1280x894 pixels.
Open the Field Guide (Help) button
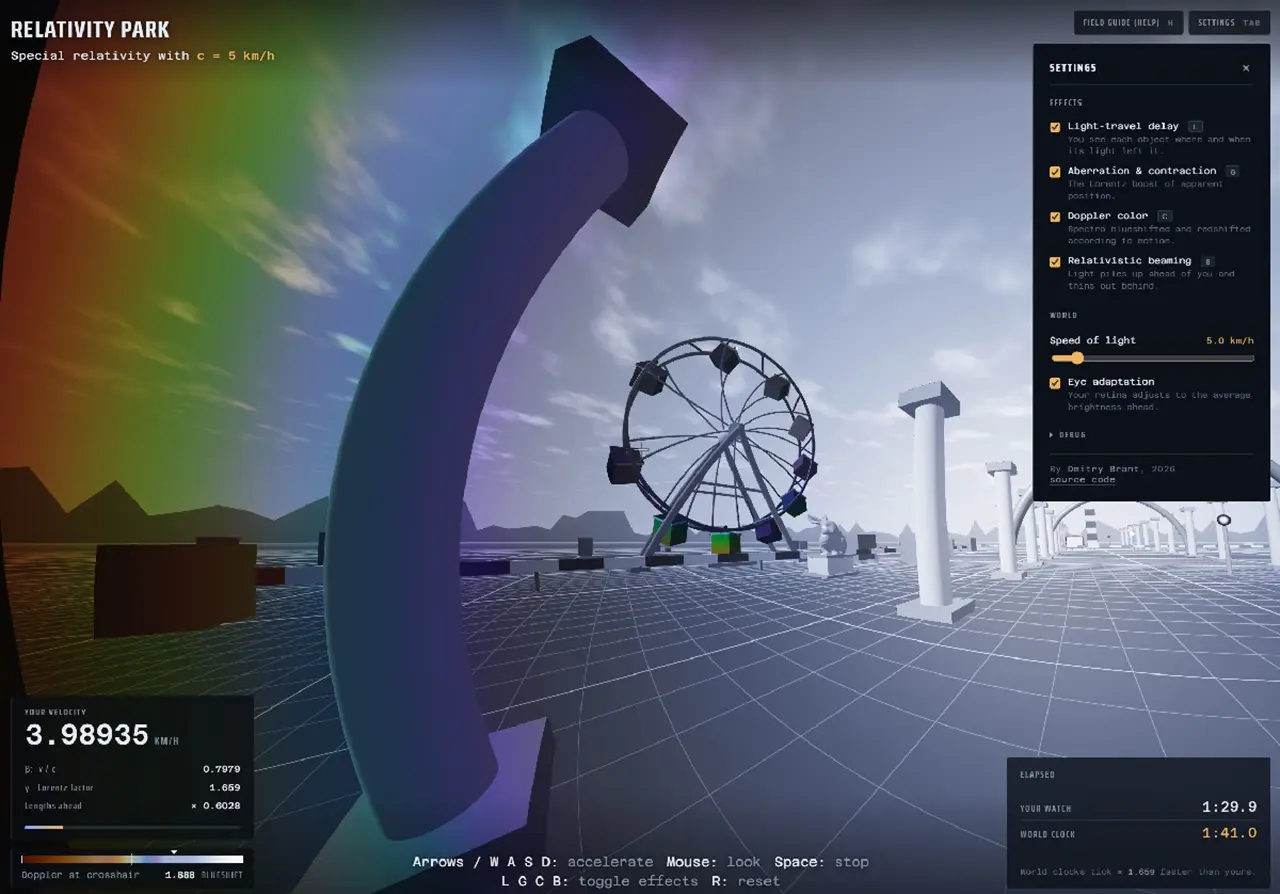(1129, 23)
